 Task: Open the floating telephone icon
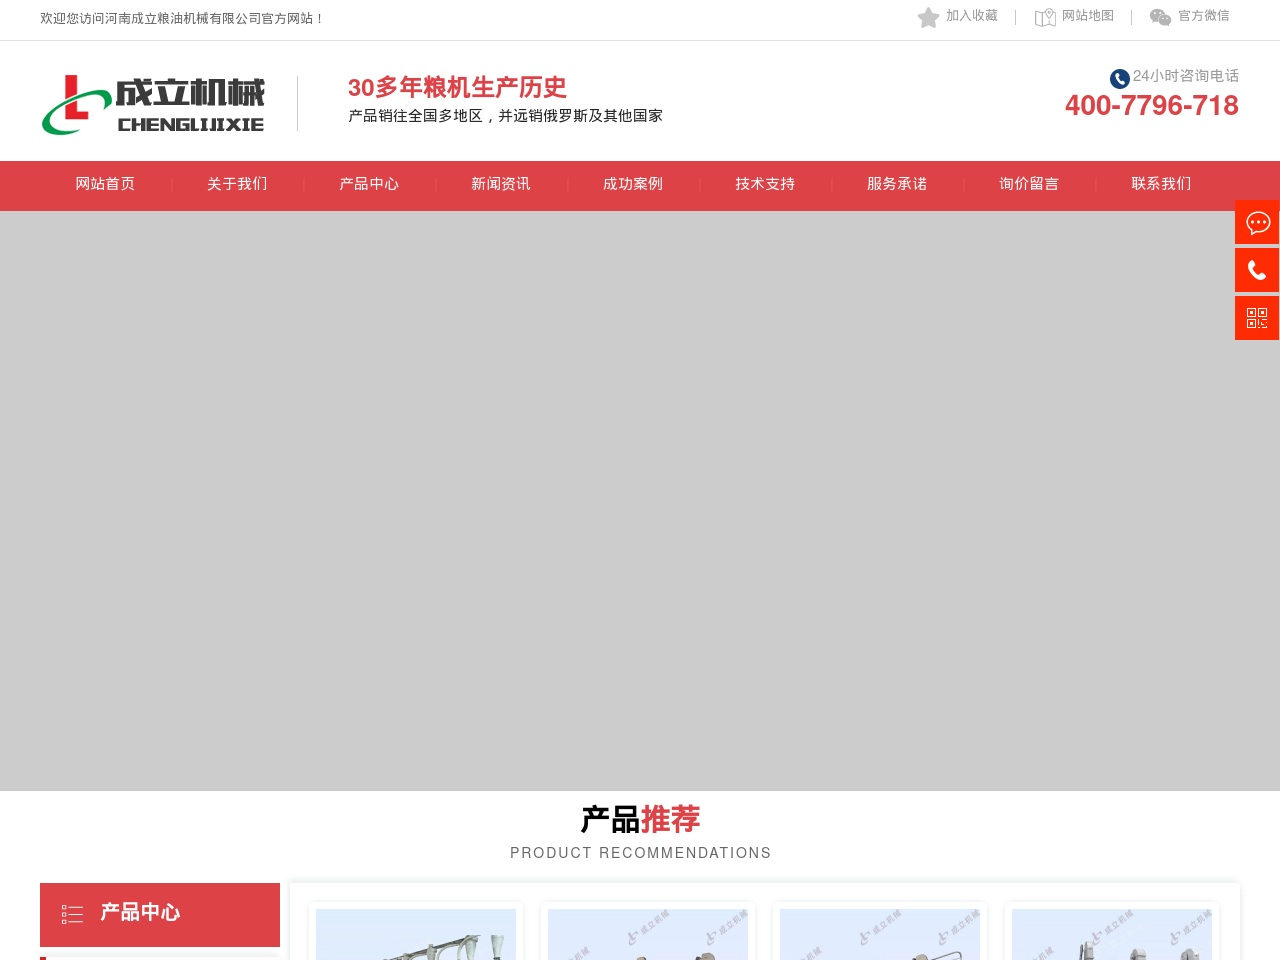click(x=1257, y=270)
